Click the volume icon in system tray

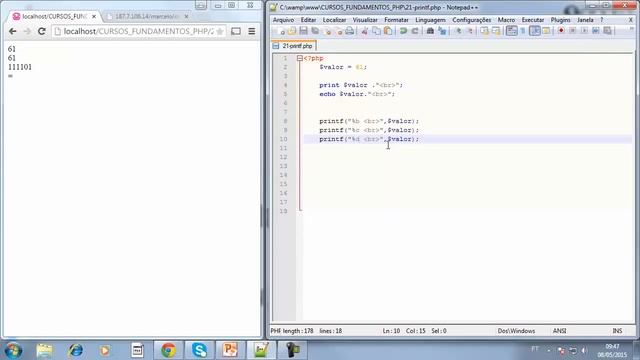[x=584, y=350]
